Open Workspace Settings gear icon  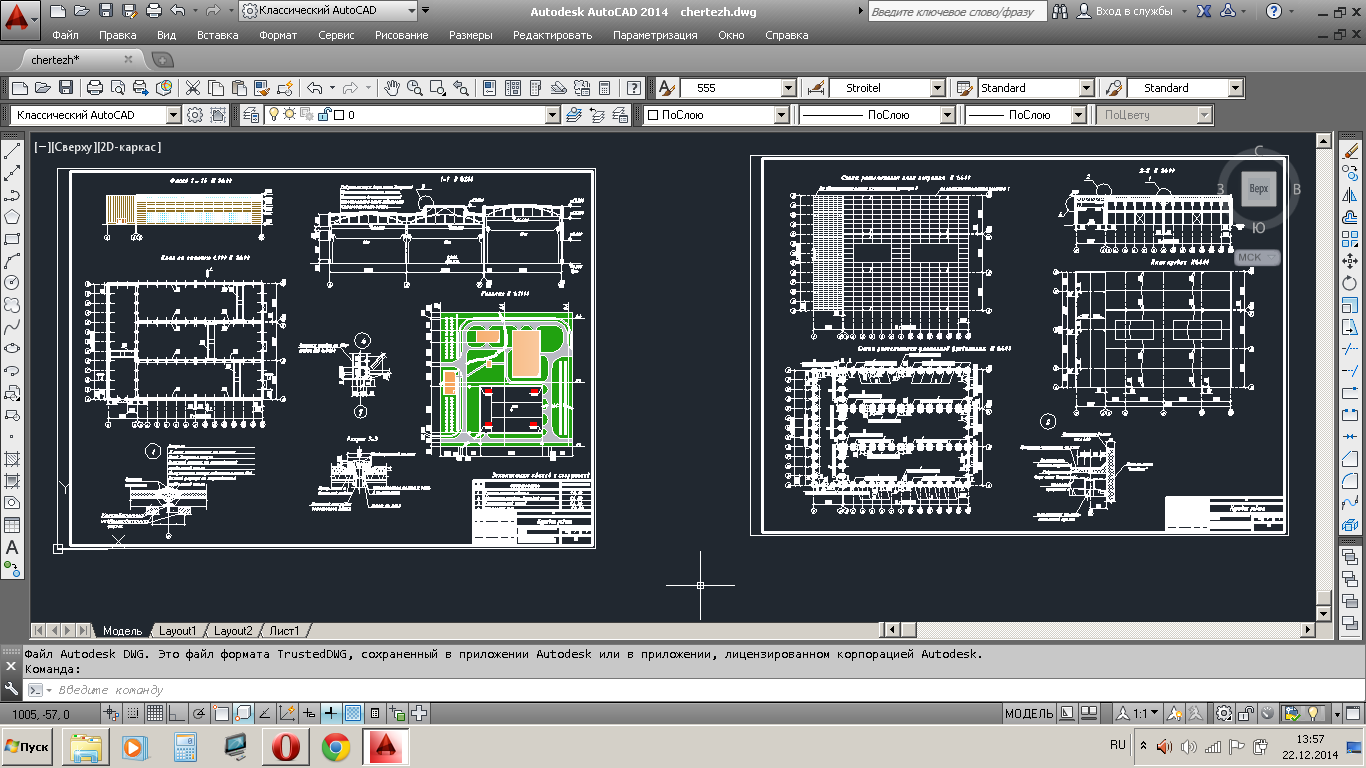[x=194, y=115]
